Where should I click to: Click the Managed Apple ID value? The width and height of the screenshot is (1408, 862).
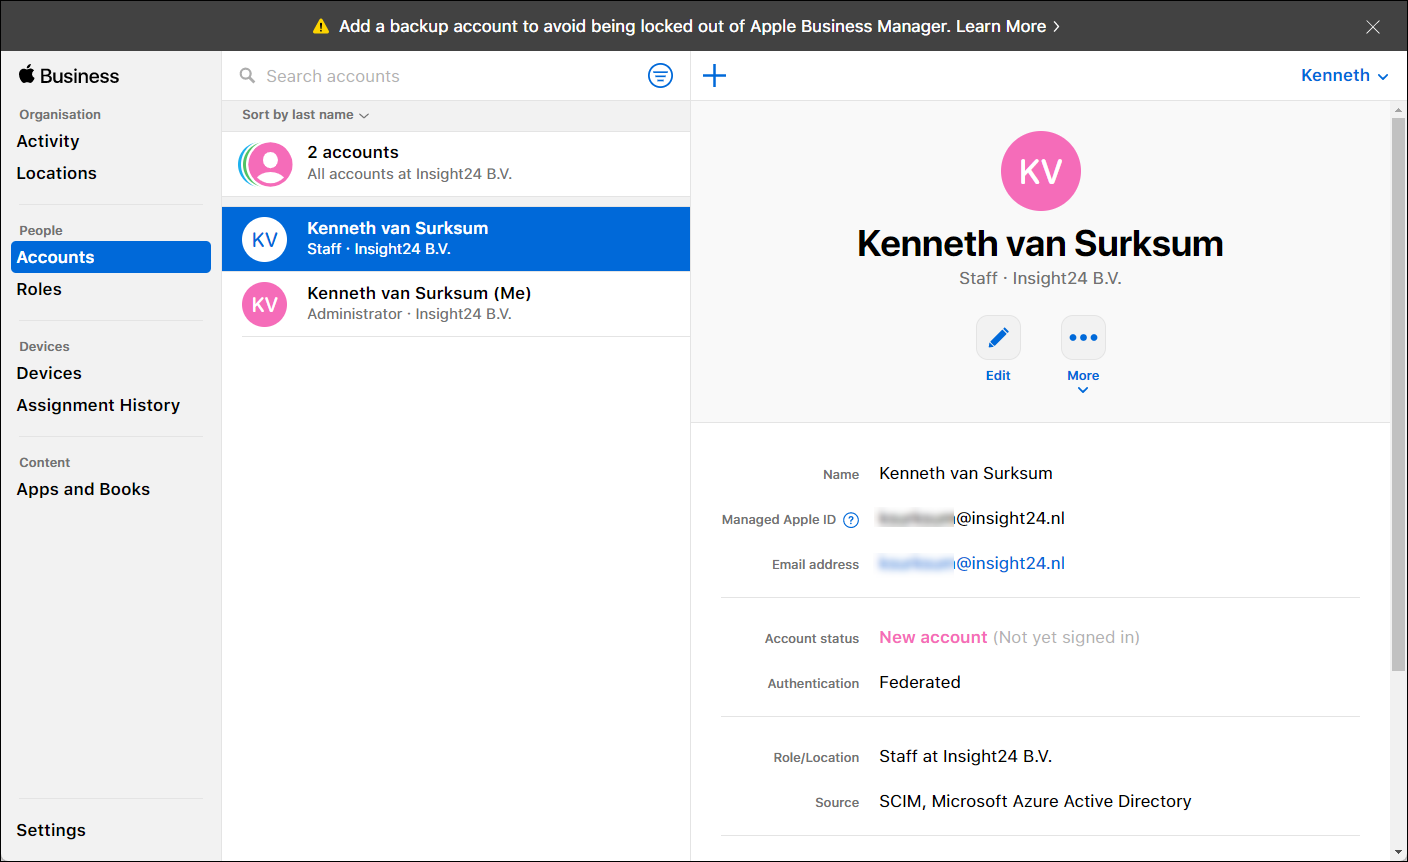(x=972, y=518)
